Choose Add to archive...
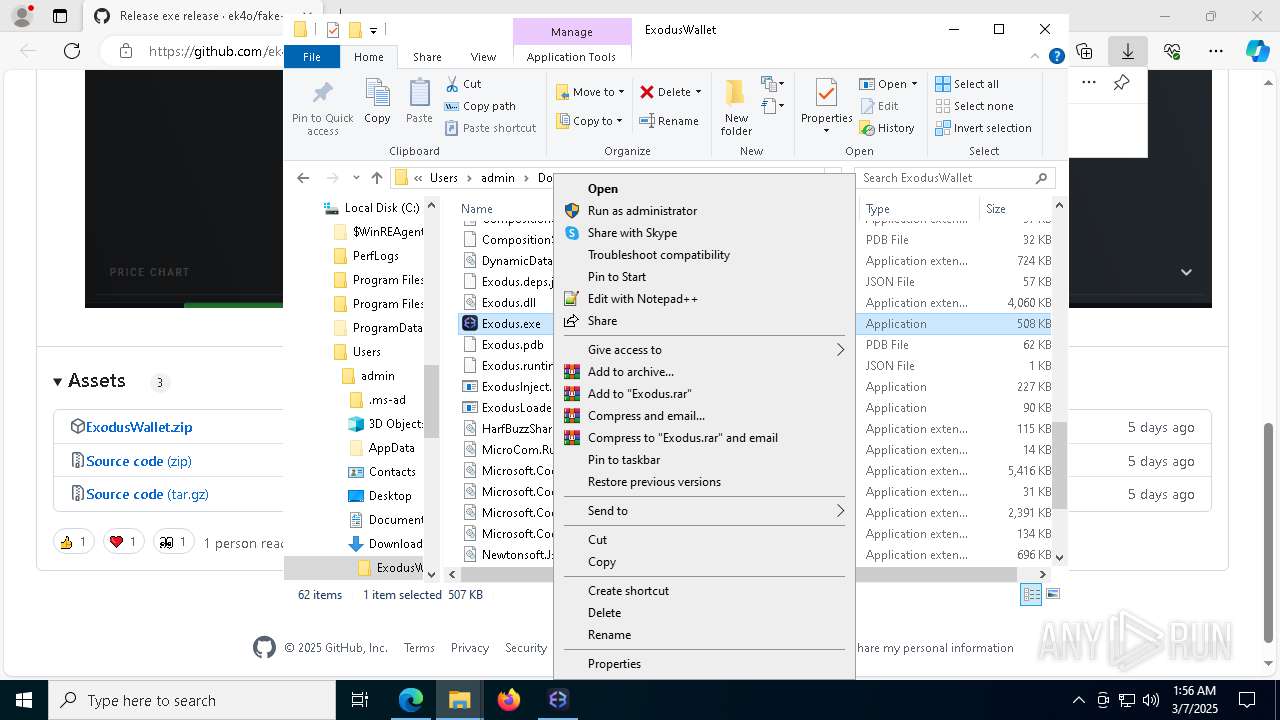Image resolution: width=1280 pixels, height=720 pixels. click(703, 372)
